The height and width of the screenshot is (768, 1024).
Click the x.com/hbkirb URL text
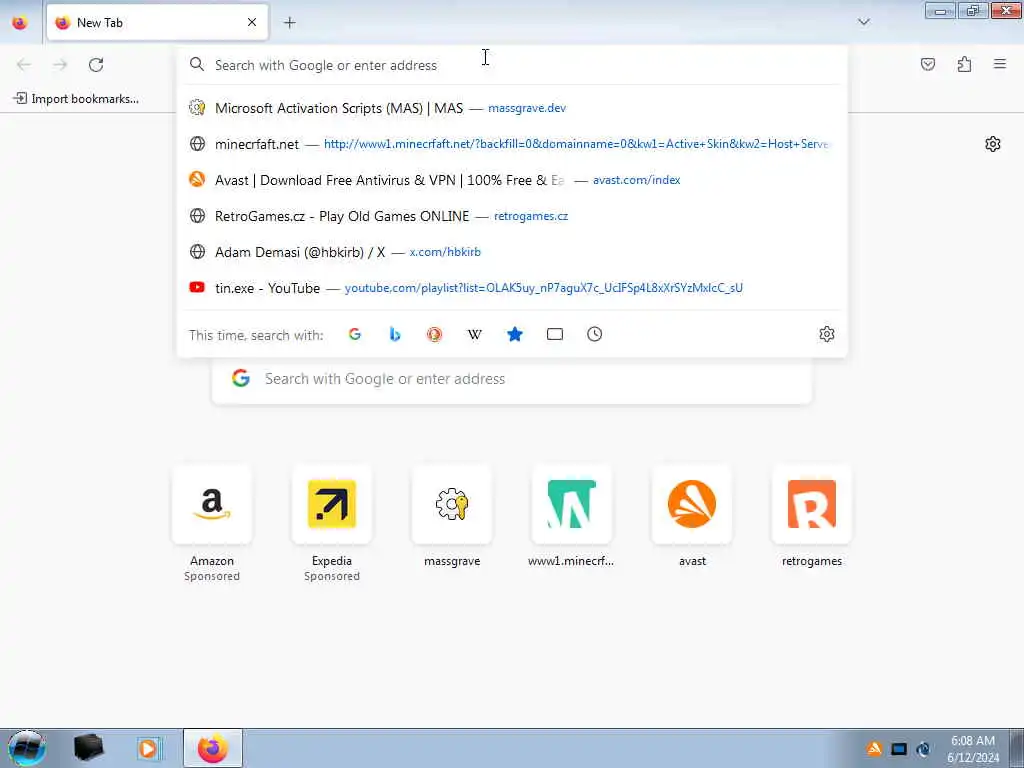445,252
